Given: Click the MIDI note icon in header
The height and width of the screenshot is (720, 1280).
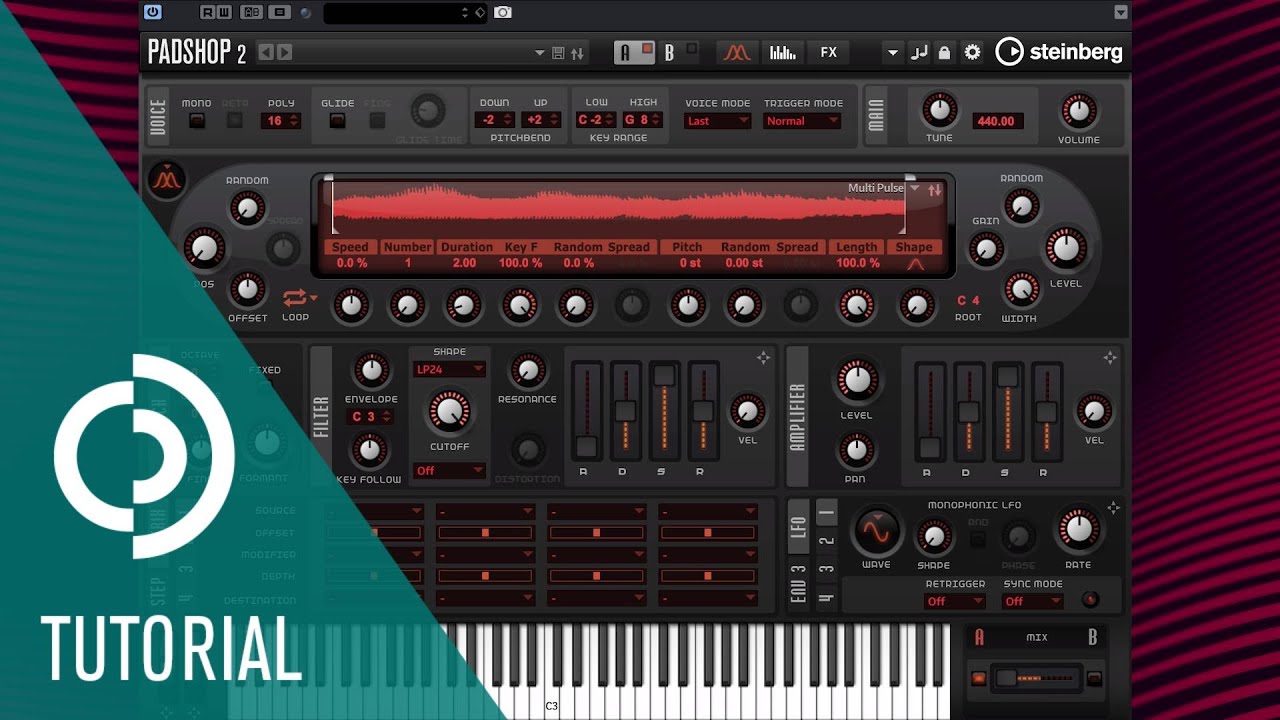Looking at the screenshot, I should point(919,52).
